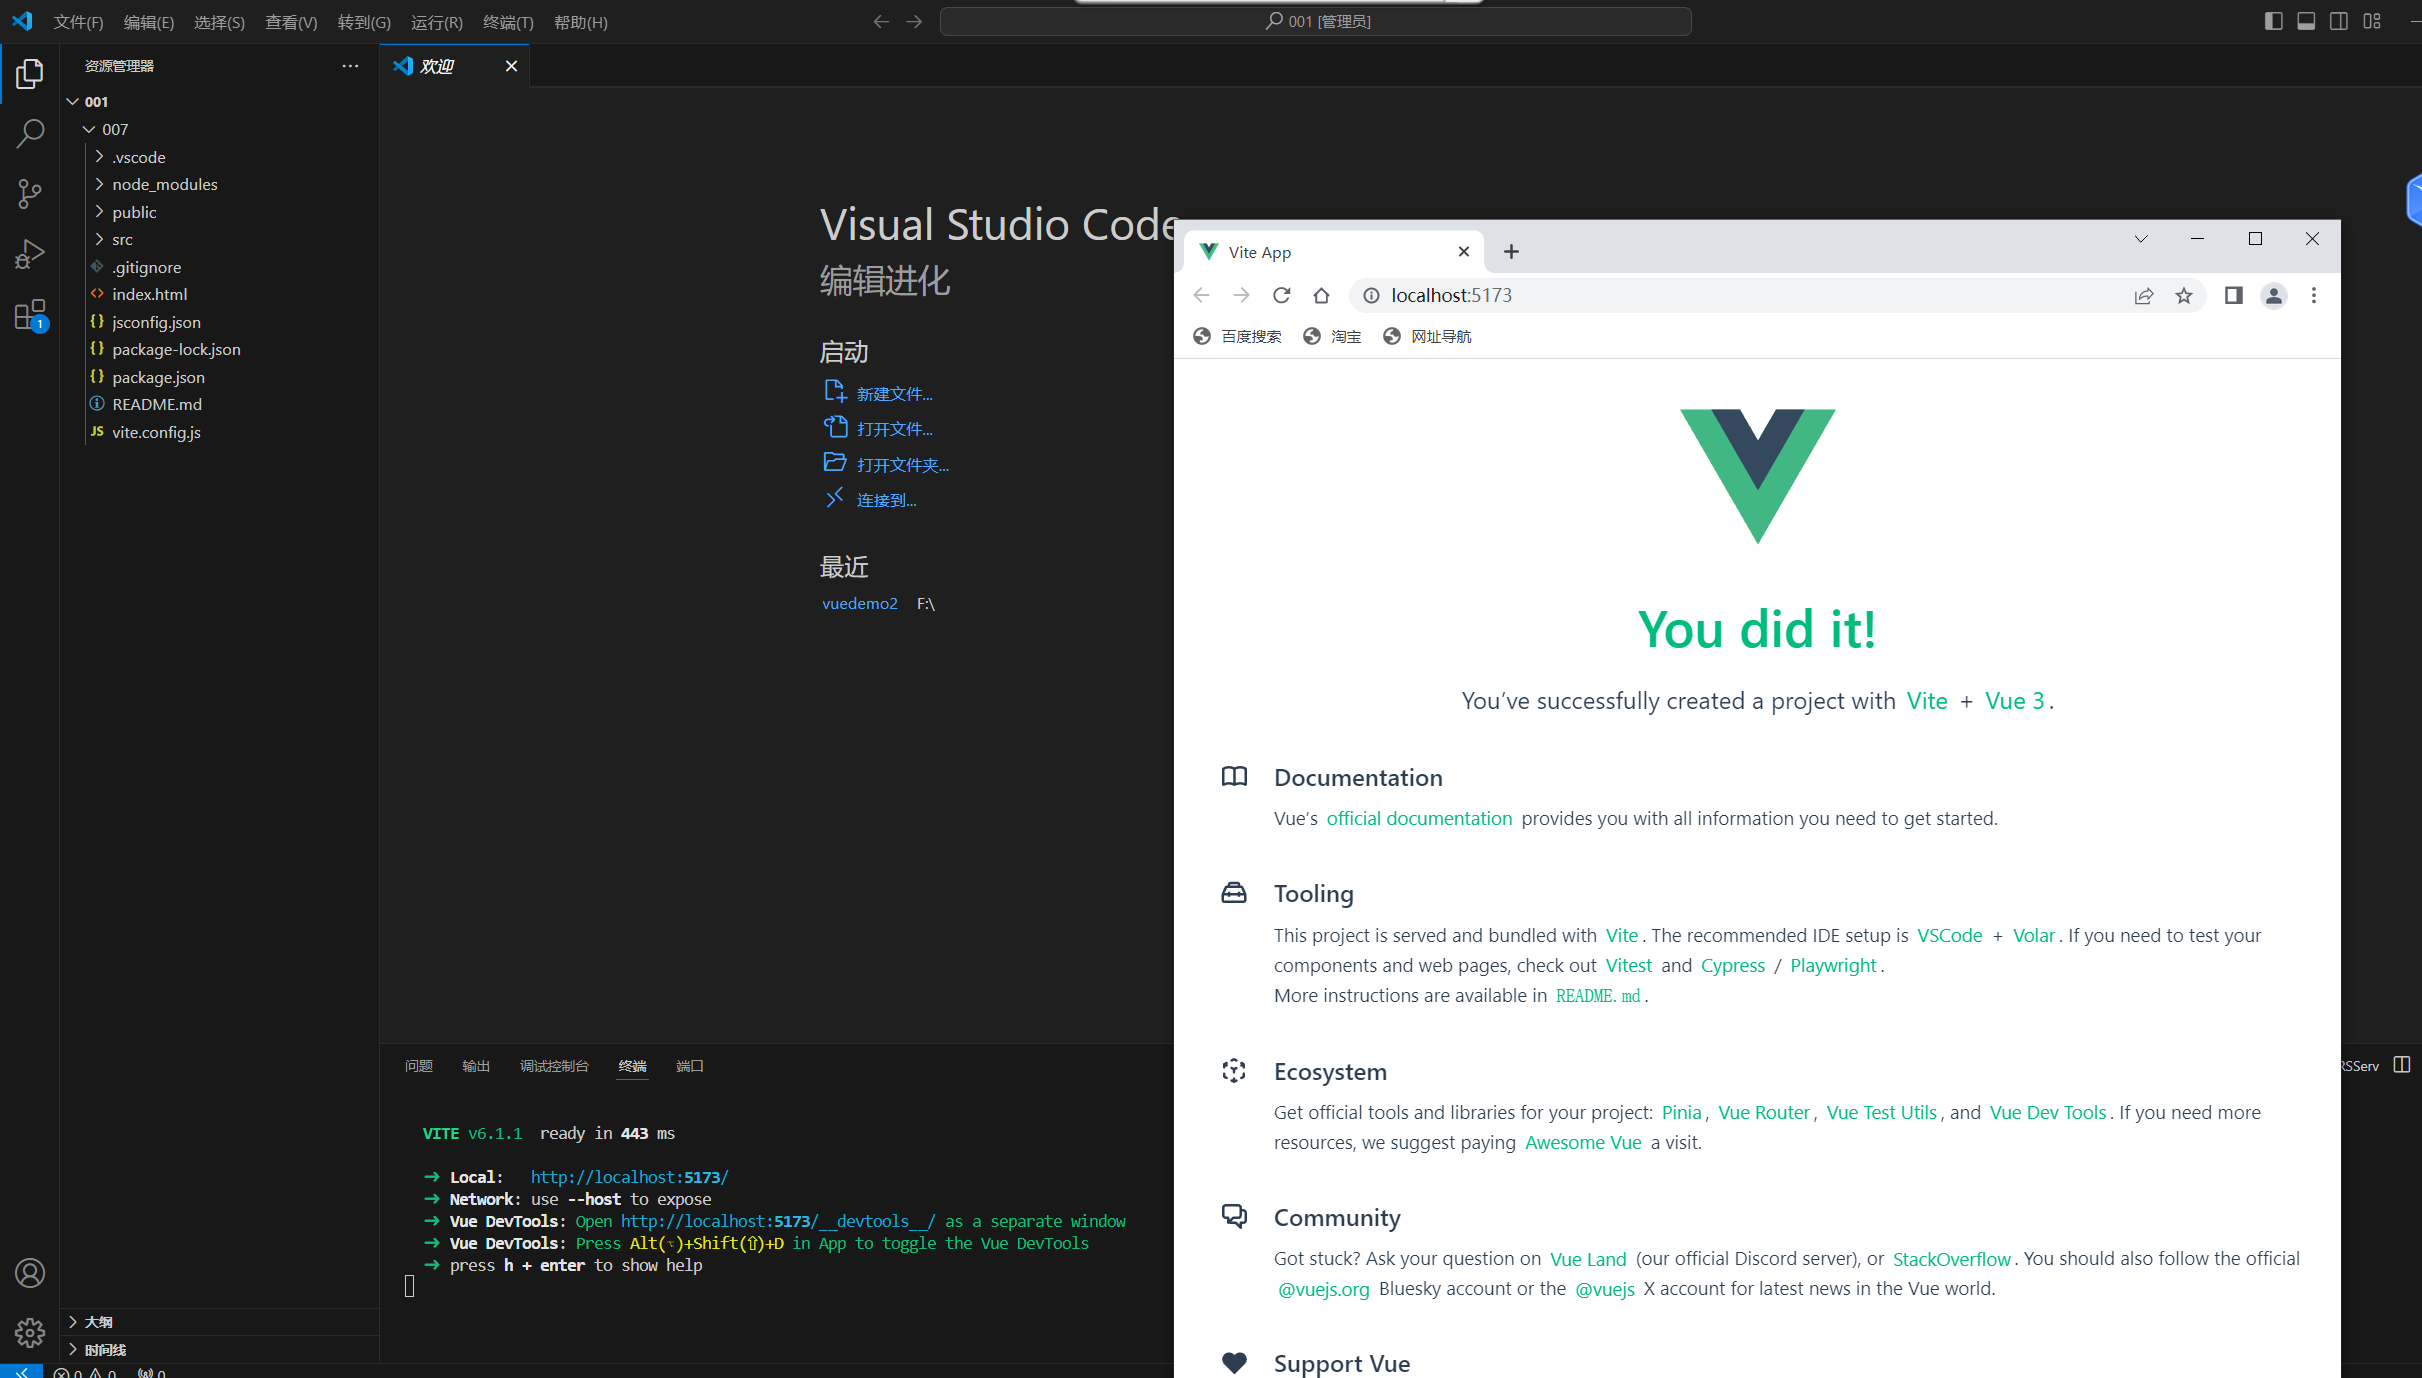Share this page from browser address bar
This screenshot has width=2422, height=1378.
pos(2143,295)
